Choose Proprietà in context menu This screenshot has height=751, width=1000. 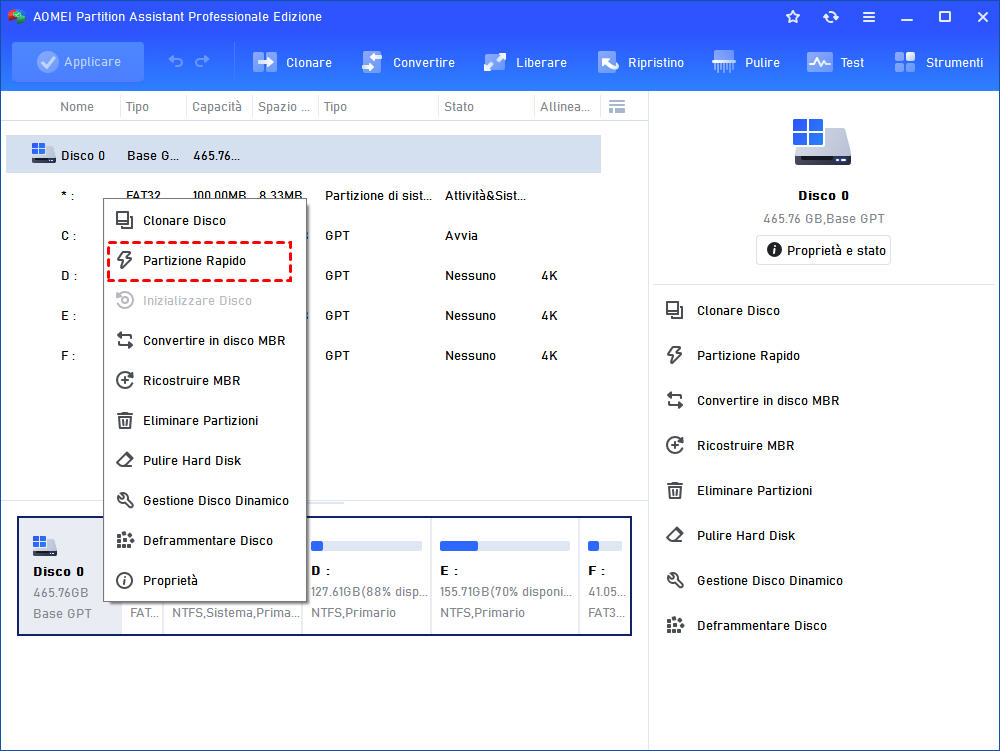[x=205, y=581]
